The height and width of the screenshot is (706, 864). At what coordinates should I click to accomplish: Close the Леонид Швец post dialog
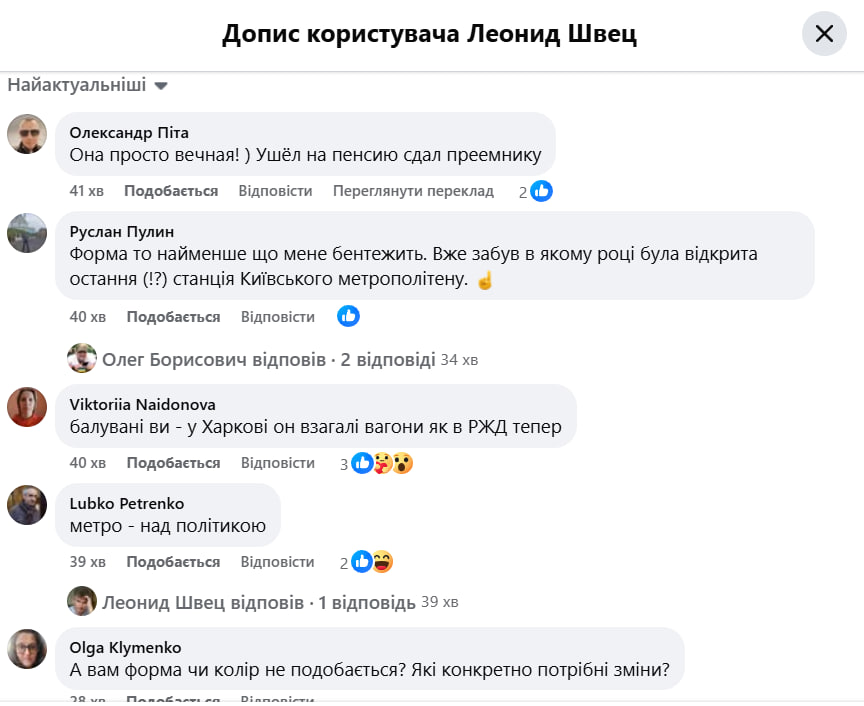pyautogui.click(x=824, y=34)
